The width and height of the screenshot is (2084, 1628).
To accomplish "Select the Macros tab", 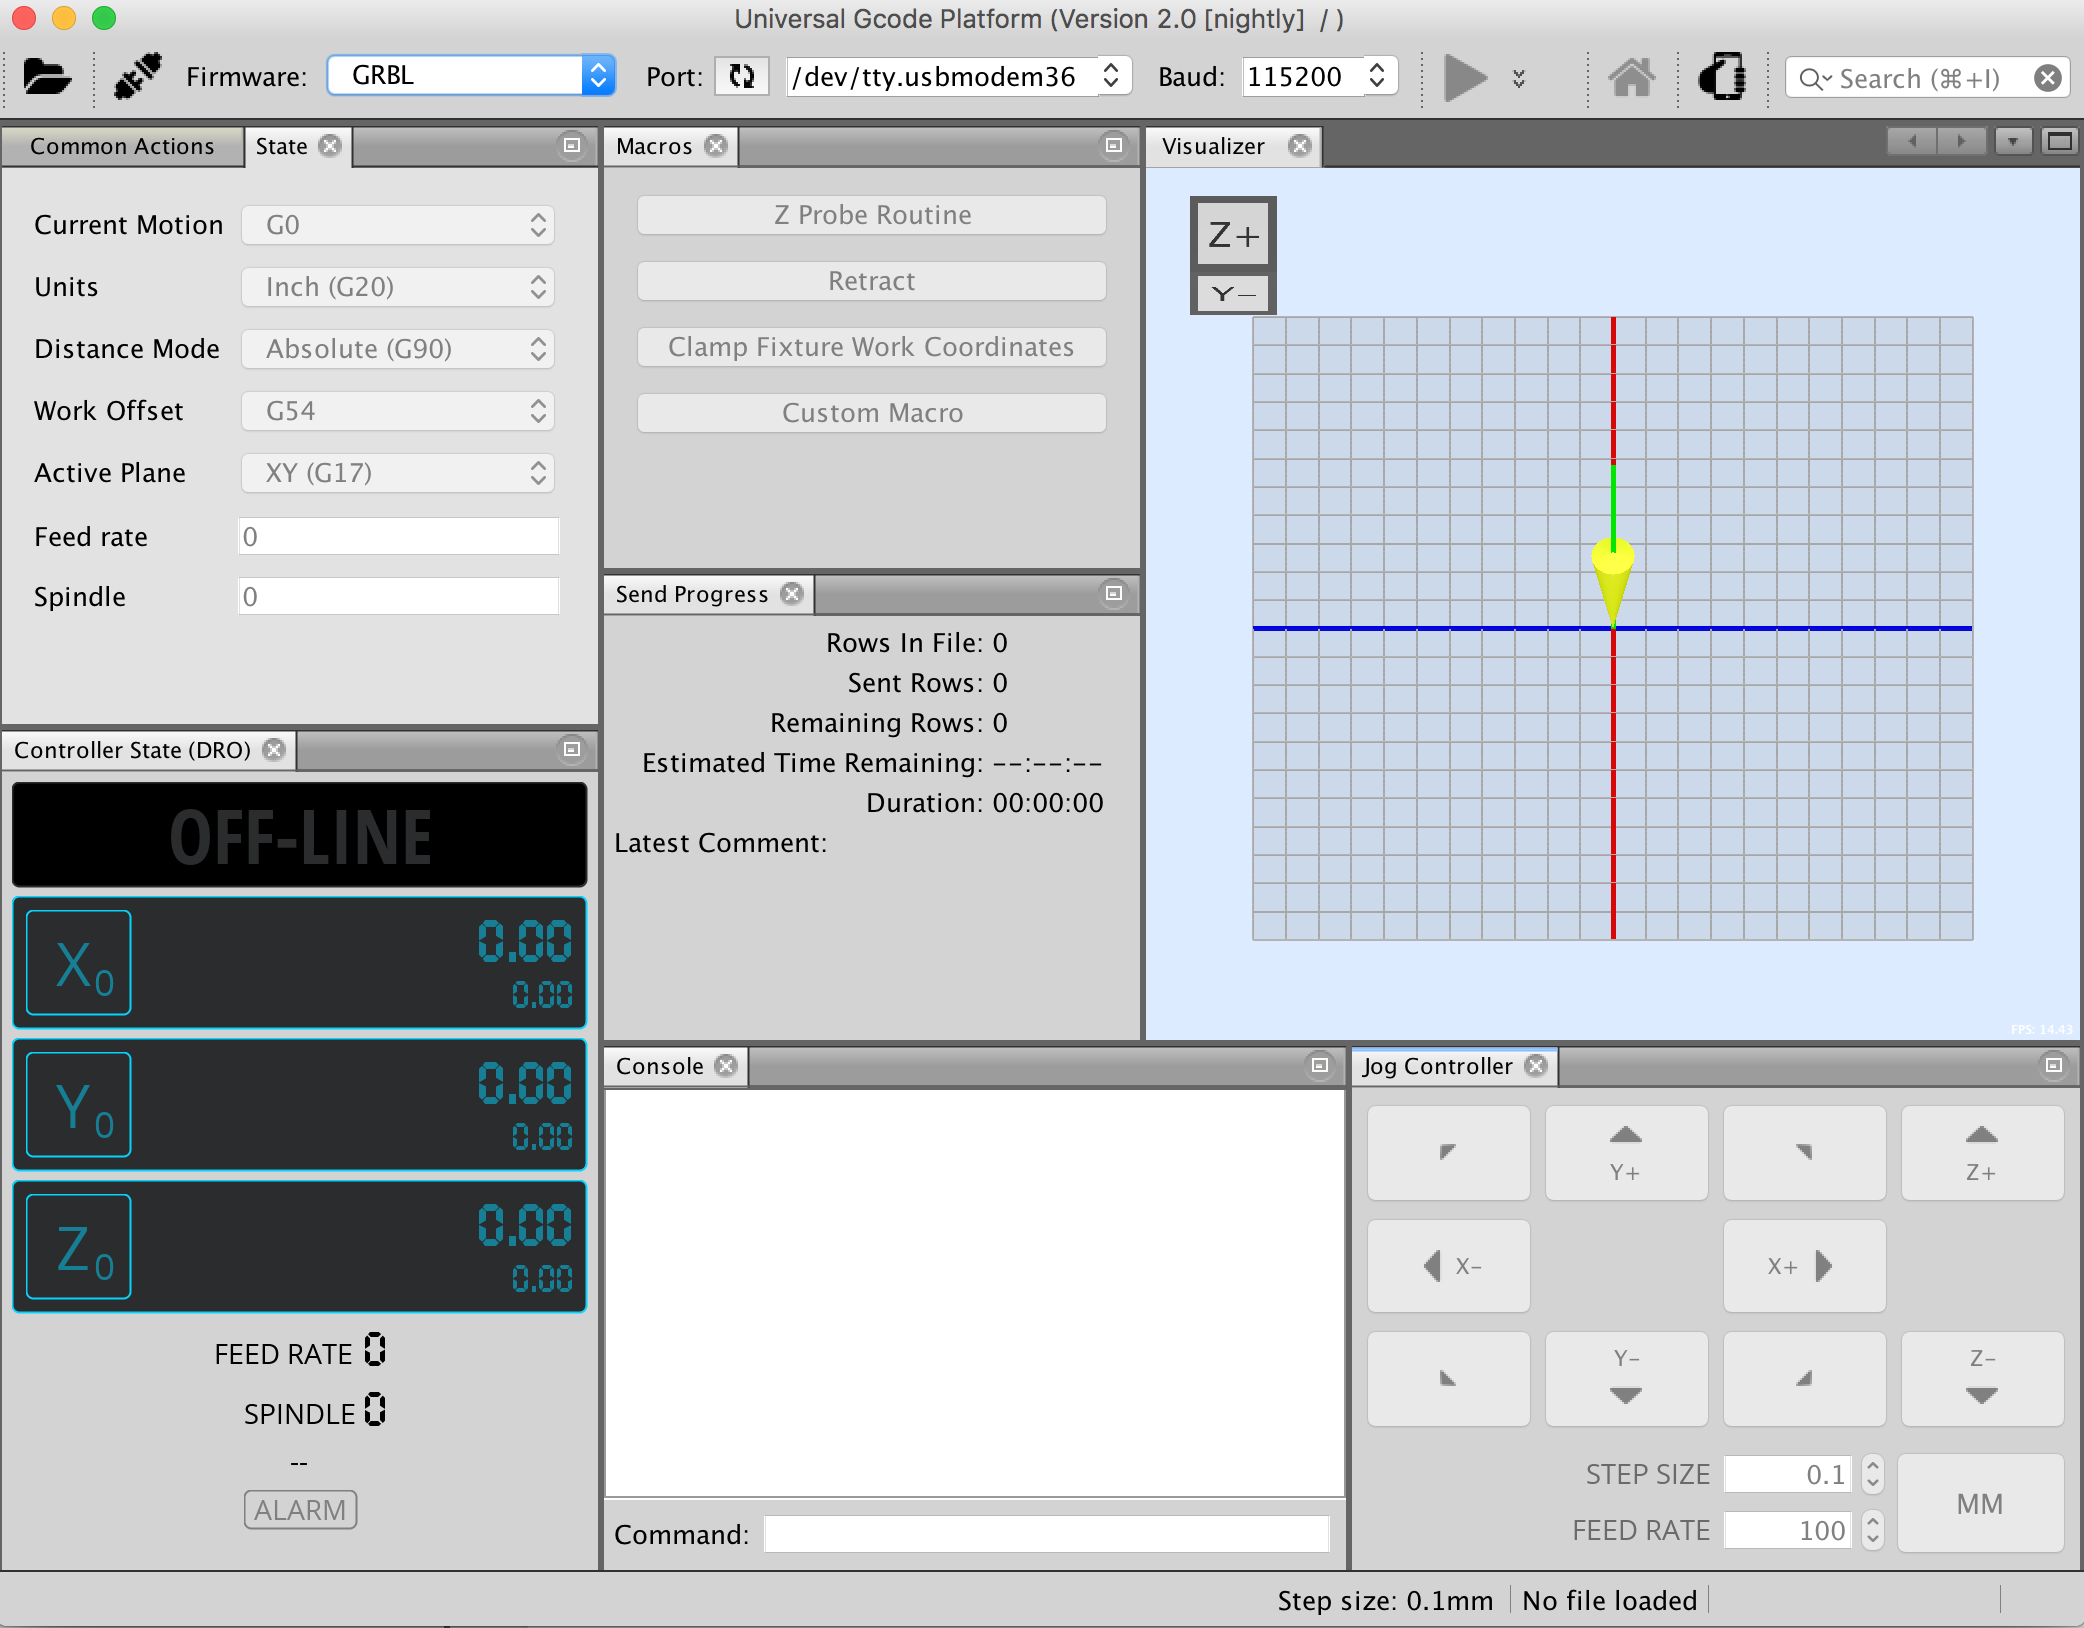I will (655, 146).
